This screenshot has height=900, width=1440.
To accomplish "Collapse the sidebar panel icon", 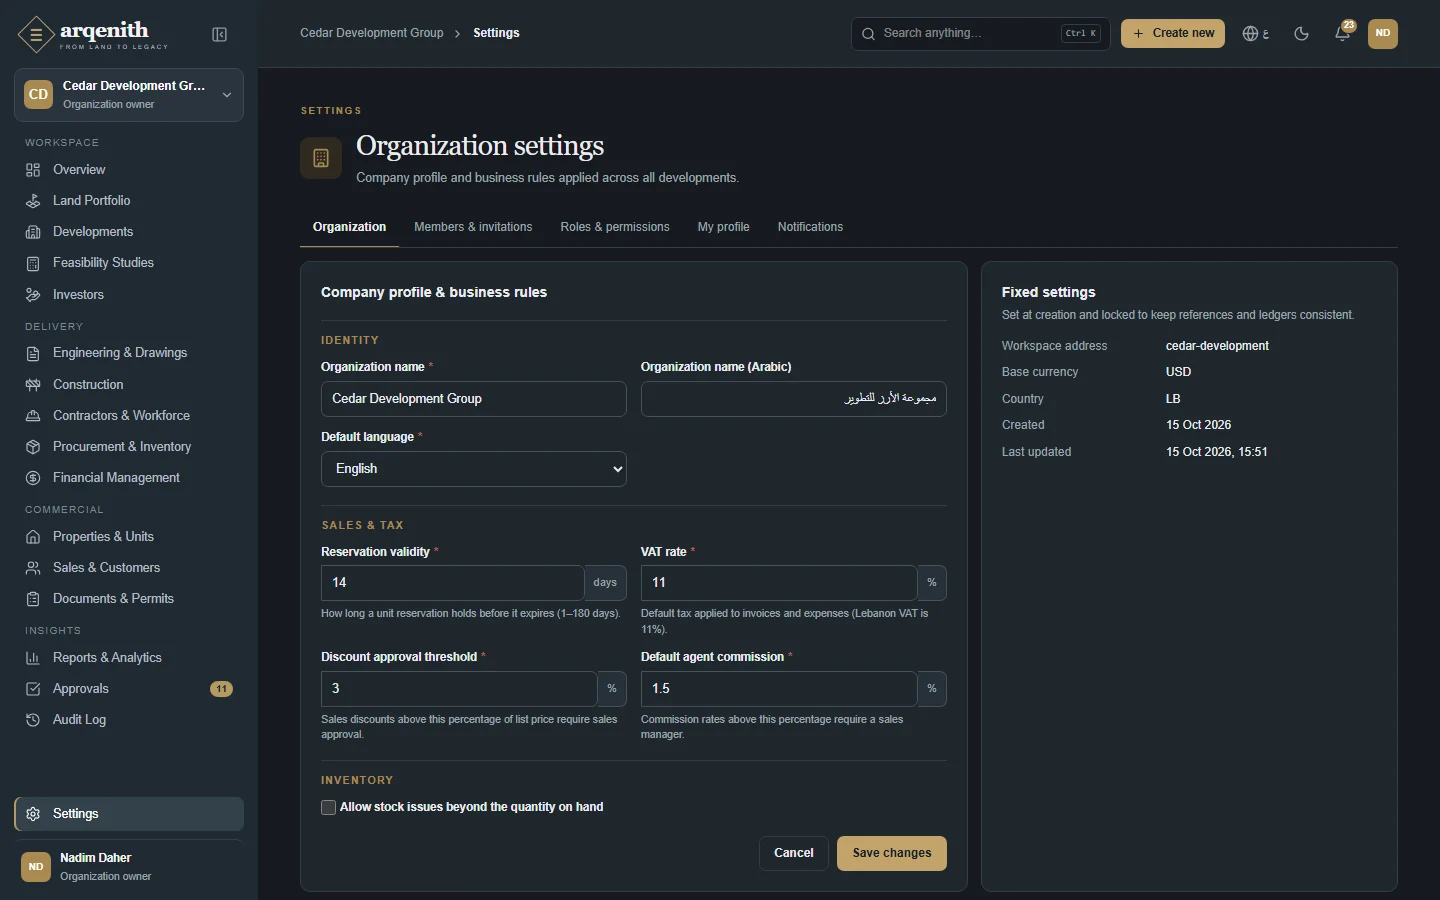I will pyautogui.click(x=220, y=35).
